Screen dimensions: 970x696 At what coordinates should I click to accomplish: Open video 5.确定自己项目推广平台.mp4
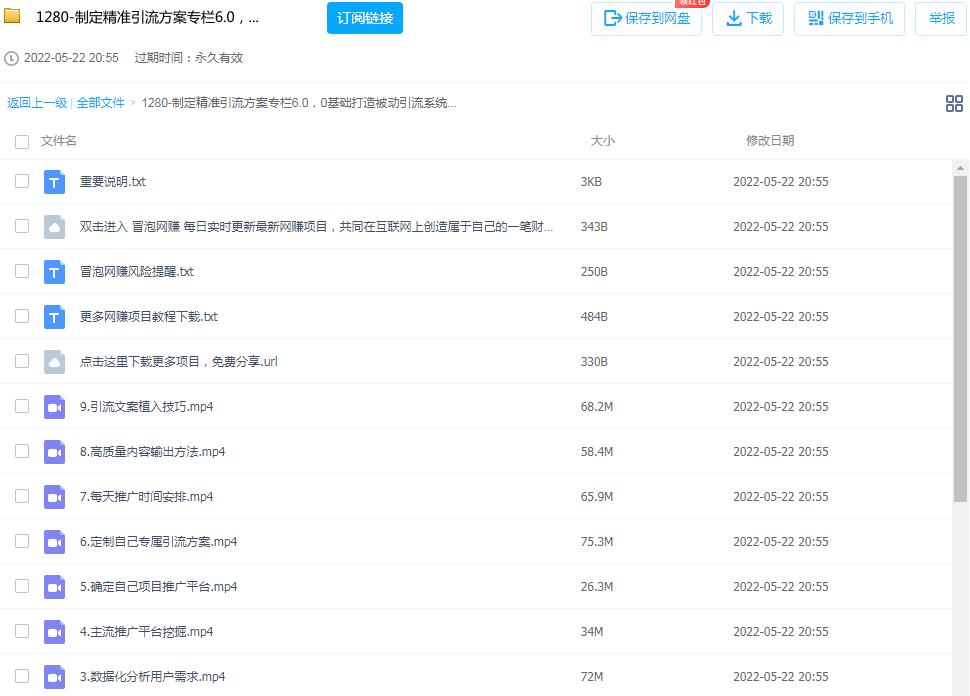(x=158, y=587)
